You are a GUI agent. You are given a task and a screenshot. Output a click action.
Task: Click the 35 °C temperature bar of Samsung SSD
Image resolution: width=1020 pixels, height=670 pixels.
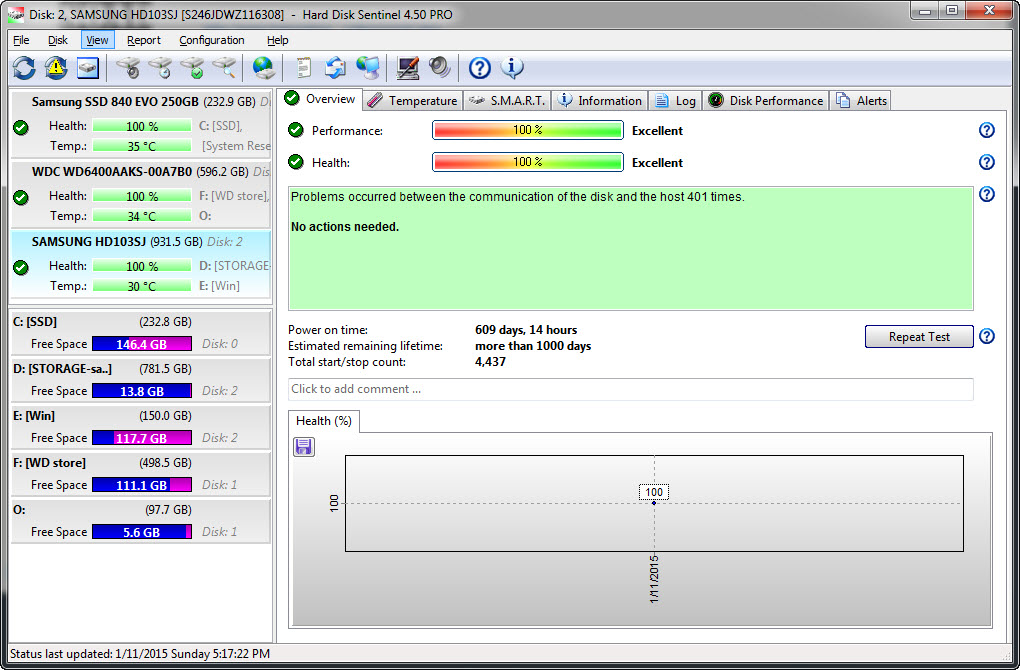pos(142,146)
